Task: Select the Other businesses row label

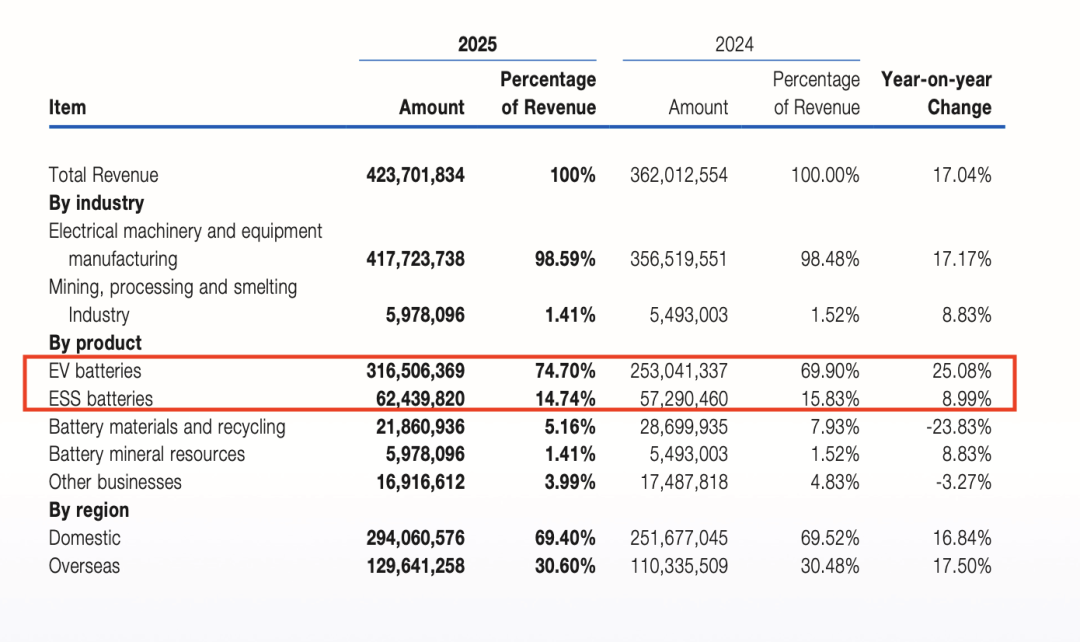Action: (115, 482)
